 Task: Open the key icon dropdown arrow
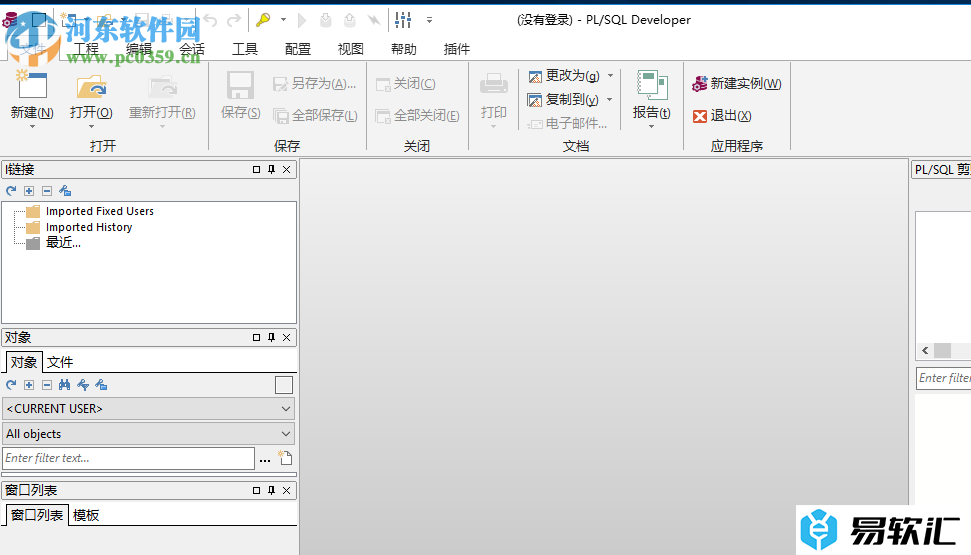pyautogui.click(x=283, y=20)
